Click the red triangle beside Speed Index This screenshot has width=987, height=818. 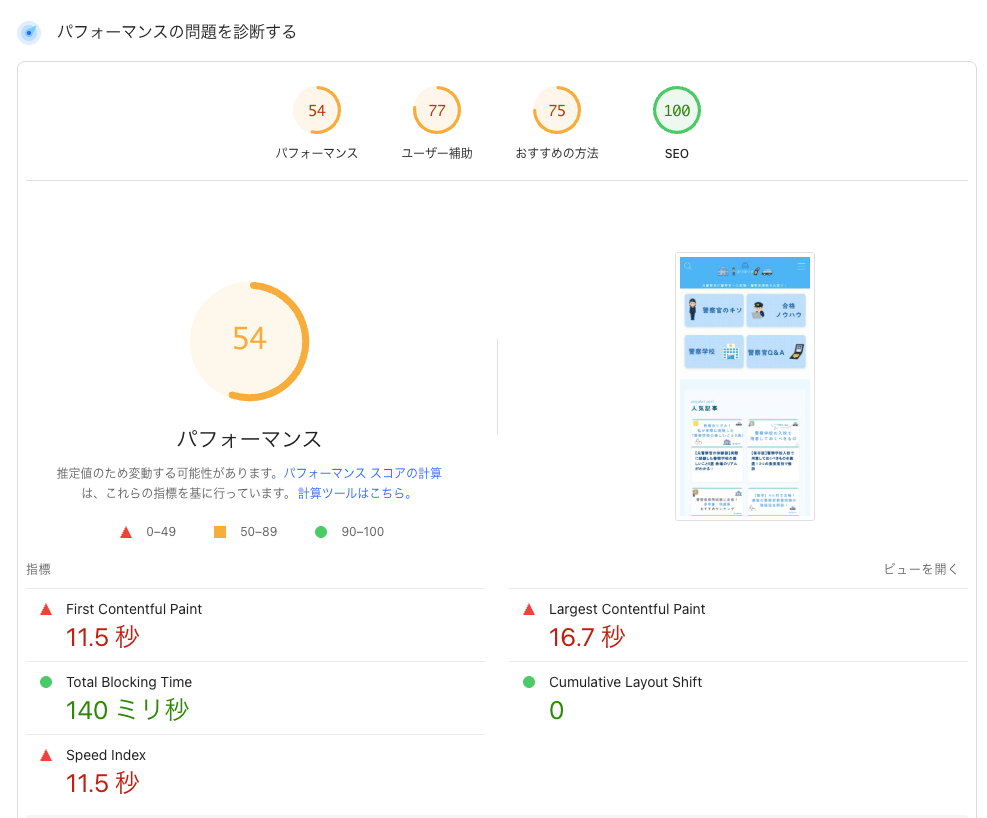(x=46, y=755)
